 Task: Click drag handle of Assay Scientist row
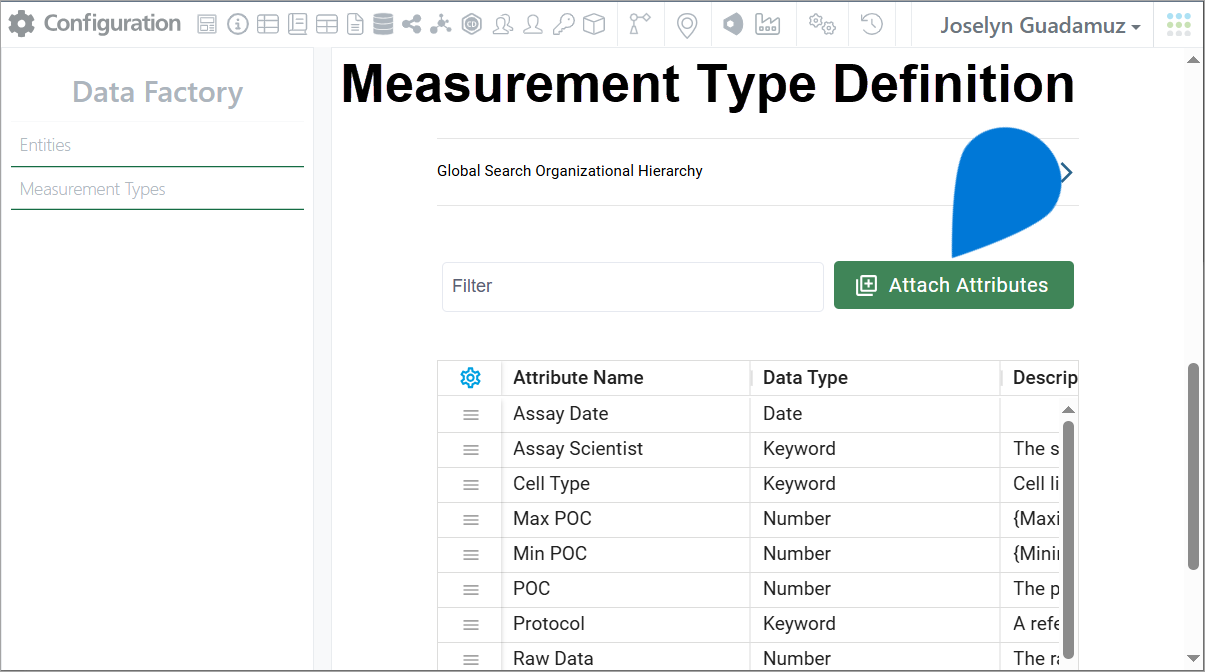(x=471, y=449)
